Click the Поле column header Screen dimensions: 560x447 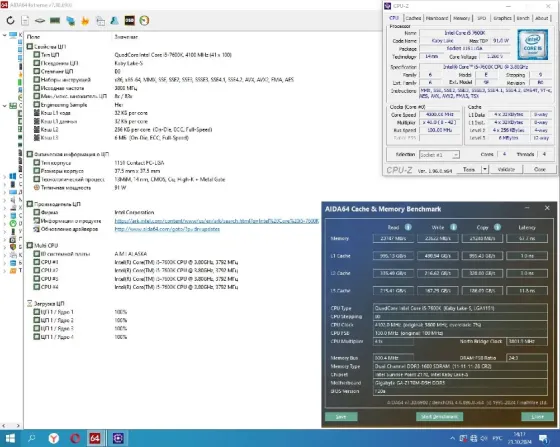33,37
